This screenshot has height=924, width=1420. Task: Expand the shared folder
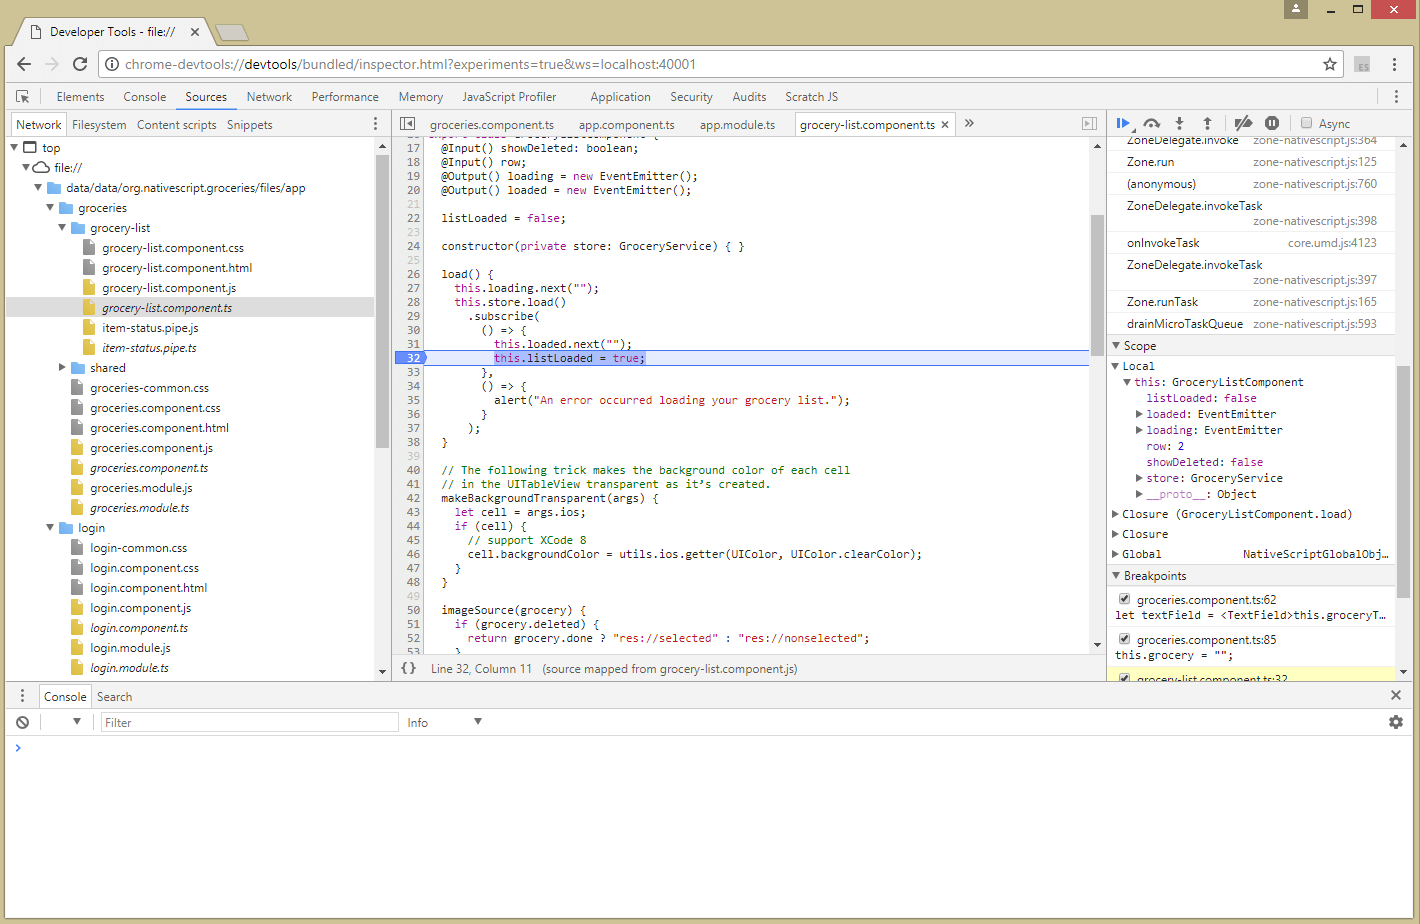(x=62, y=368)
